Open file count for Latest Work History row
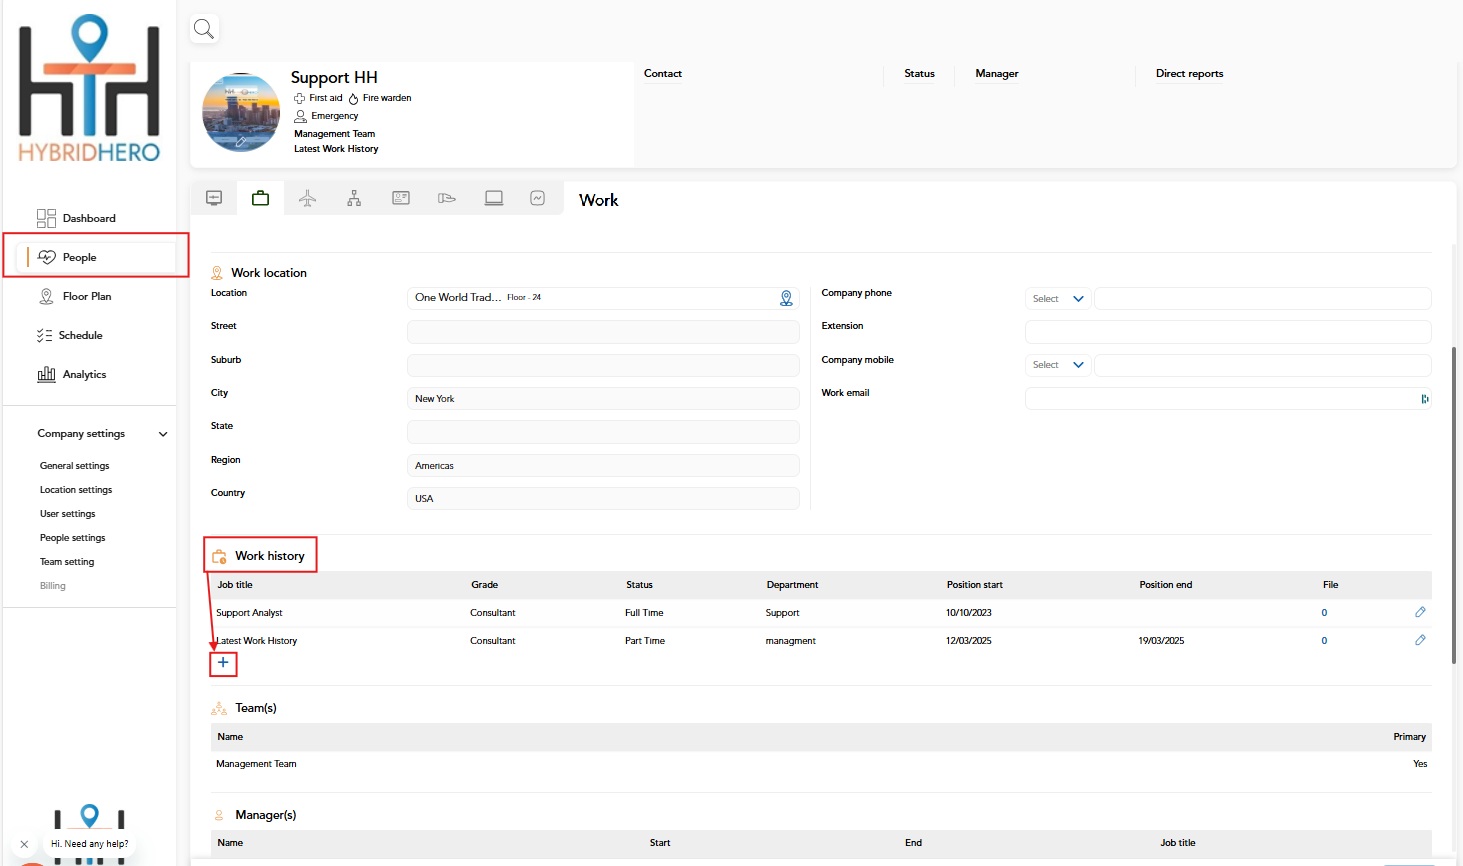Viewport: 1463px width, 866px height. [x=1324, y=641]
